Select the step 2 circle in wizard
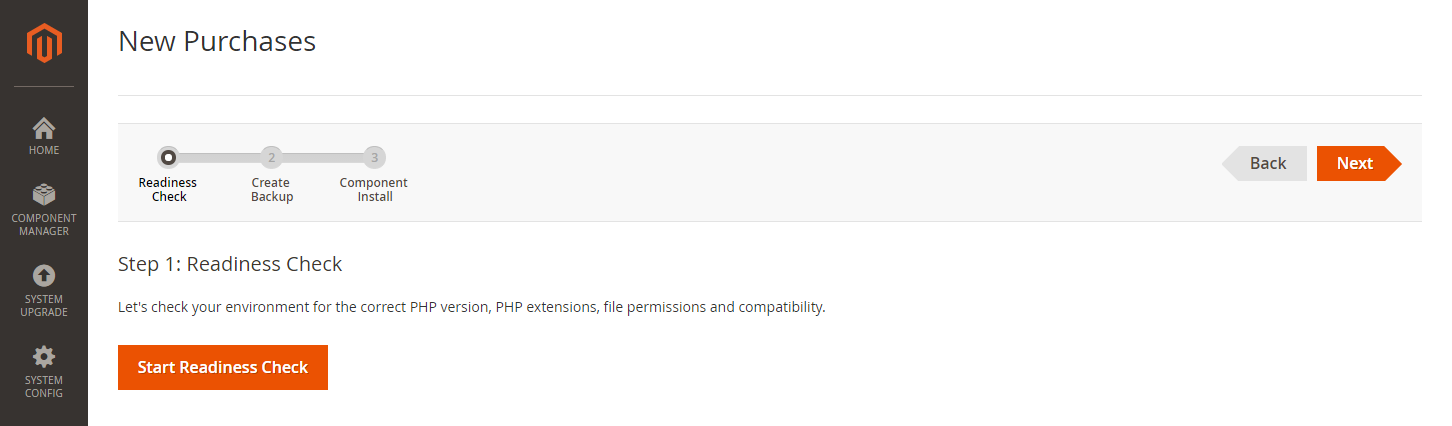 pos(271,157)
